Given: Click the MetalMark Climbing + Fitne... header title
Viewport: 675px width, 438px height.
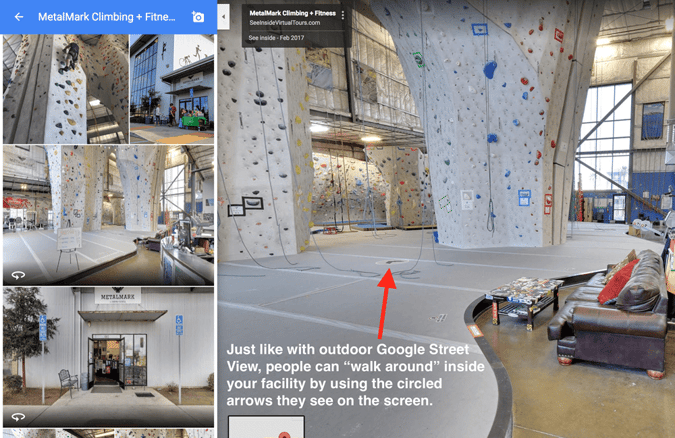Looking at the screenshot, I should (x=107, y=17).
